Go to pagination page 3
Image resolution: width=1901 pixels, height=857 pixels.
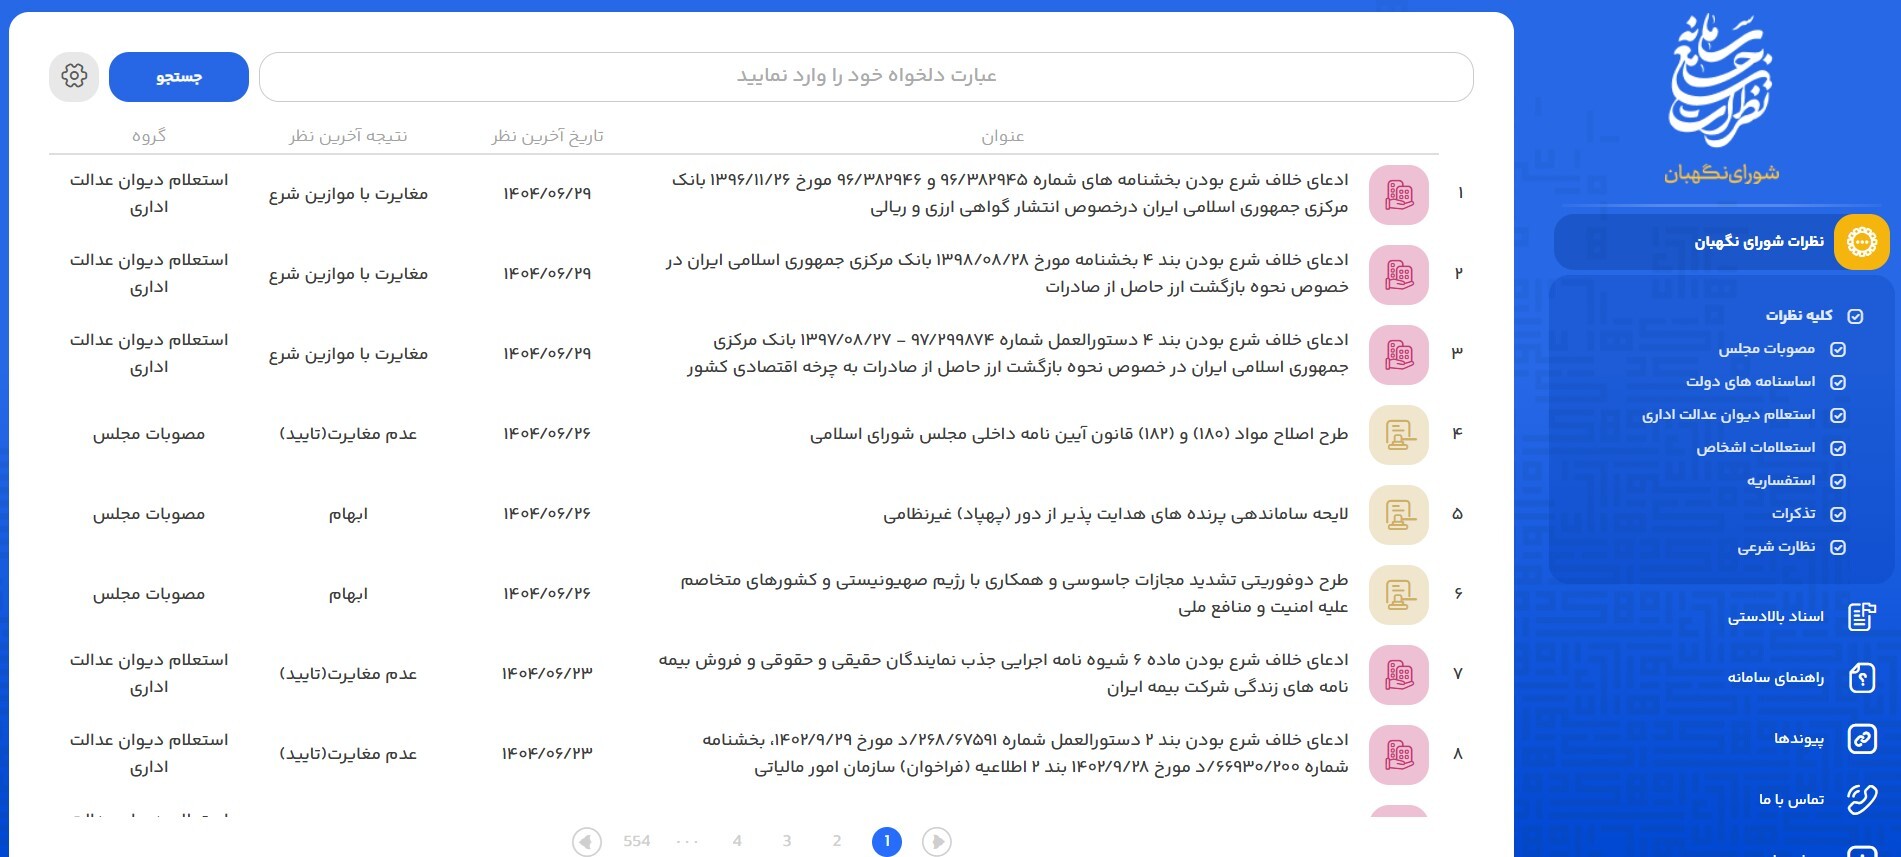[787, 841]
